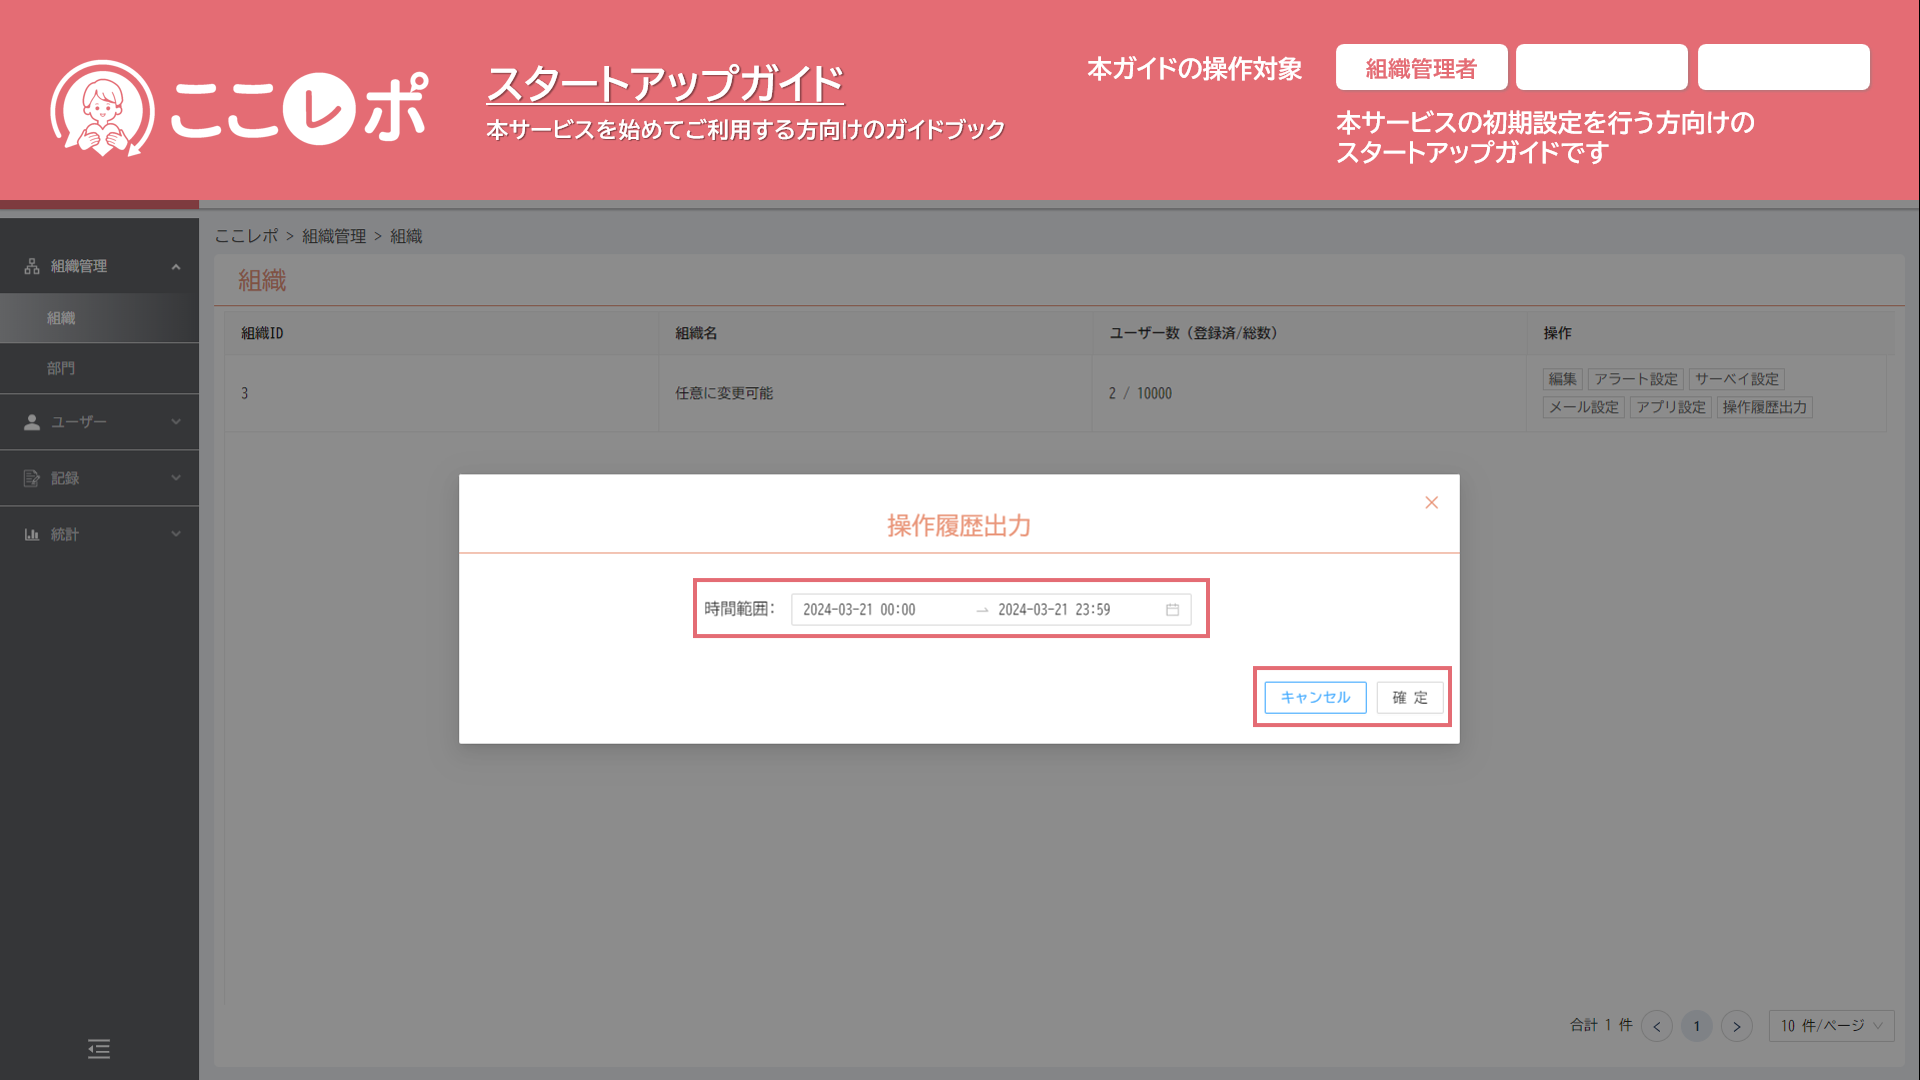Screen dimensions: 1920x1080
Task: Click the ユーザー person icon in sidebar
Action: (32, 422)
